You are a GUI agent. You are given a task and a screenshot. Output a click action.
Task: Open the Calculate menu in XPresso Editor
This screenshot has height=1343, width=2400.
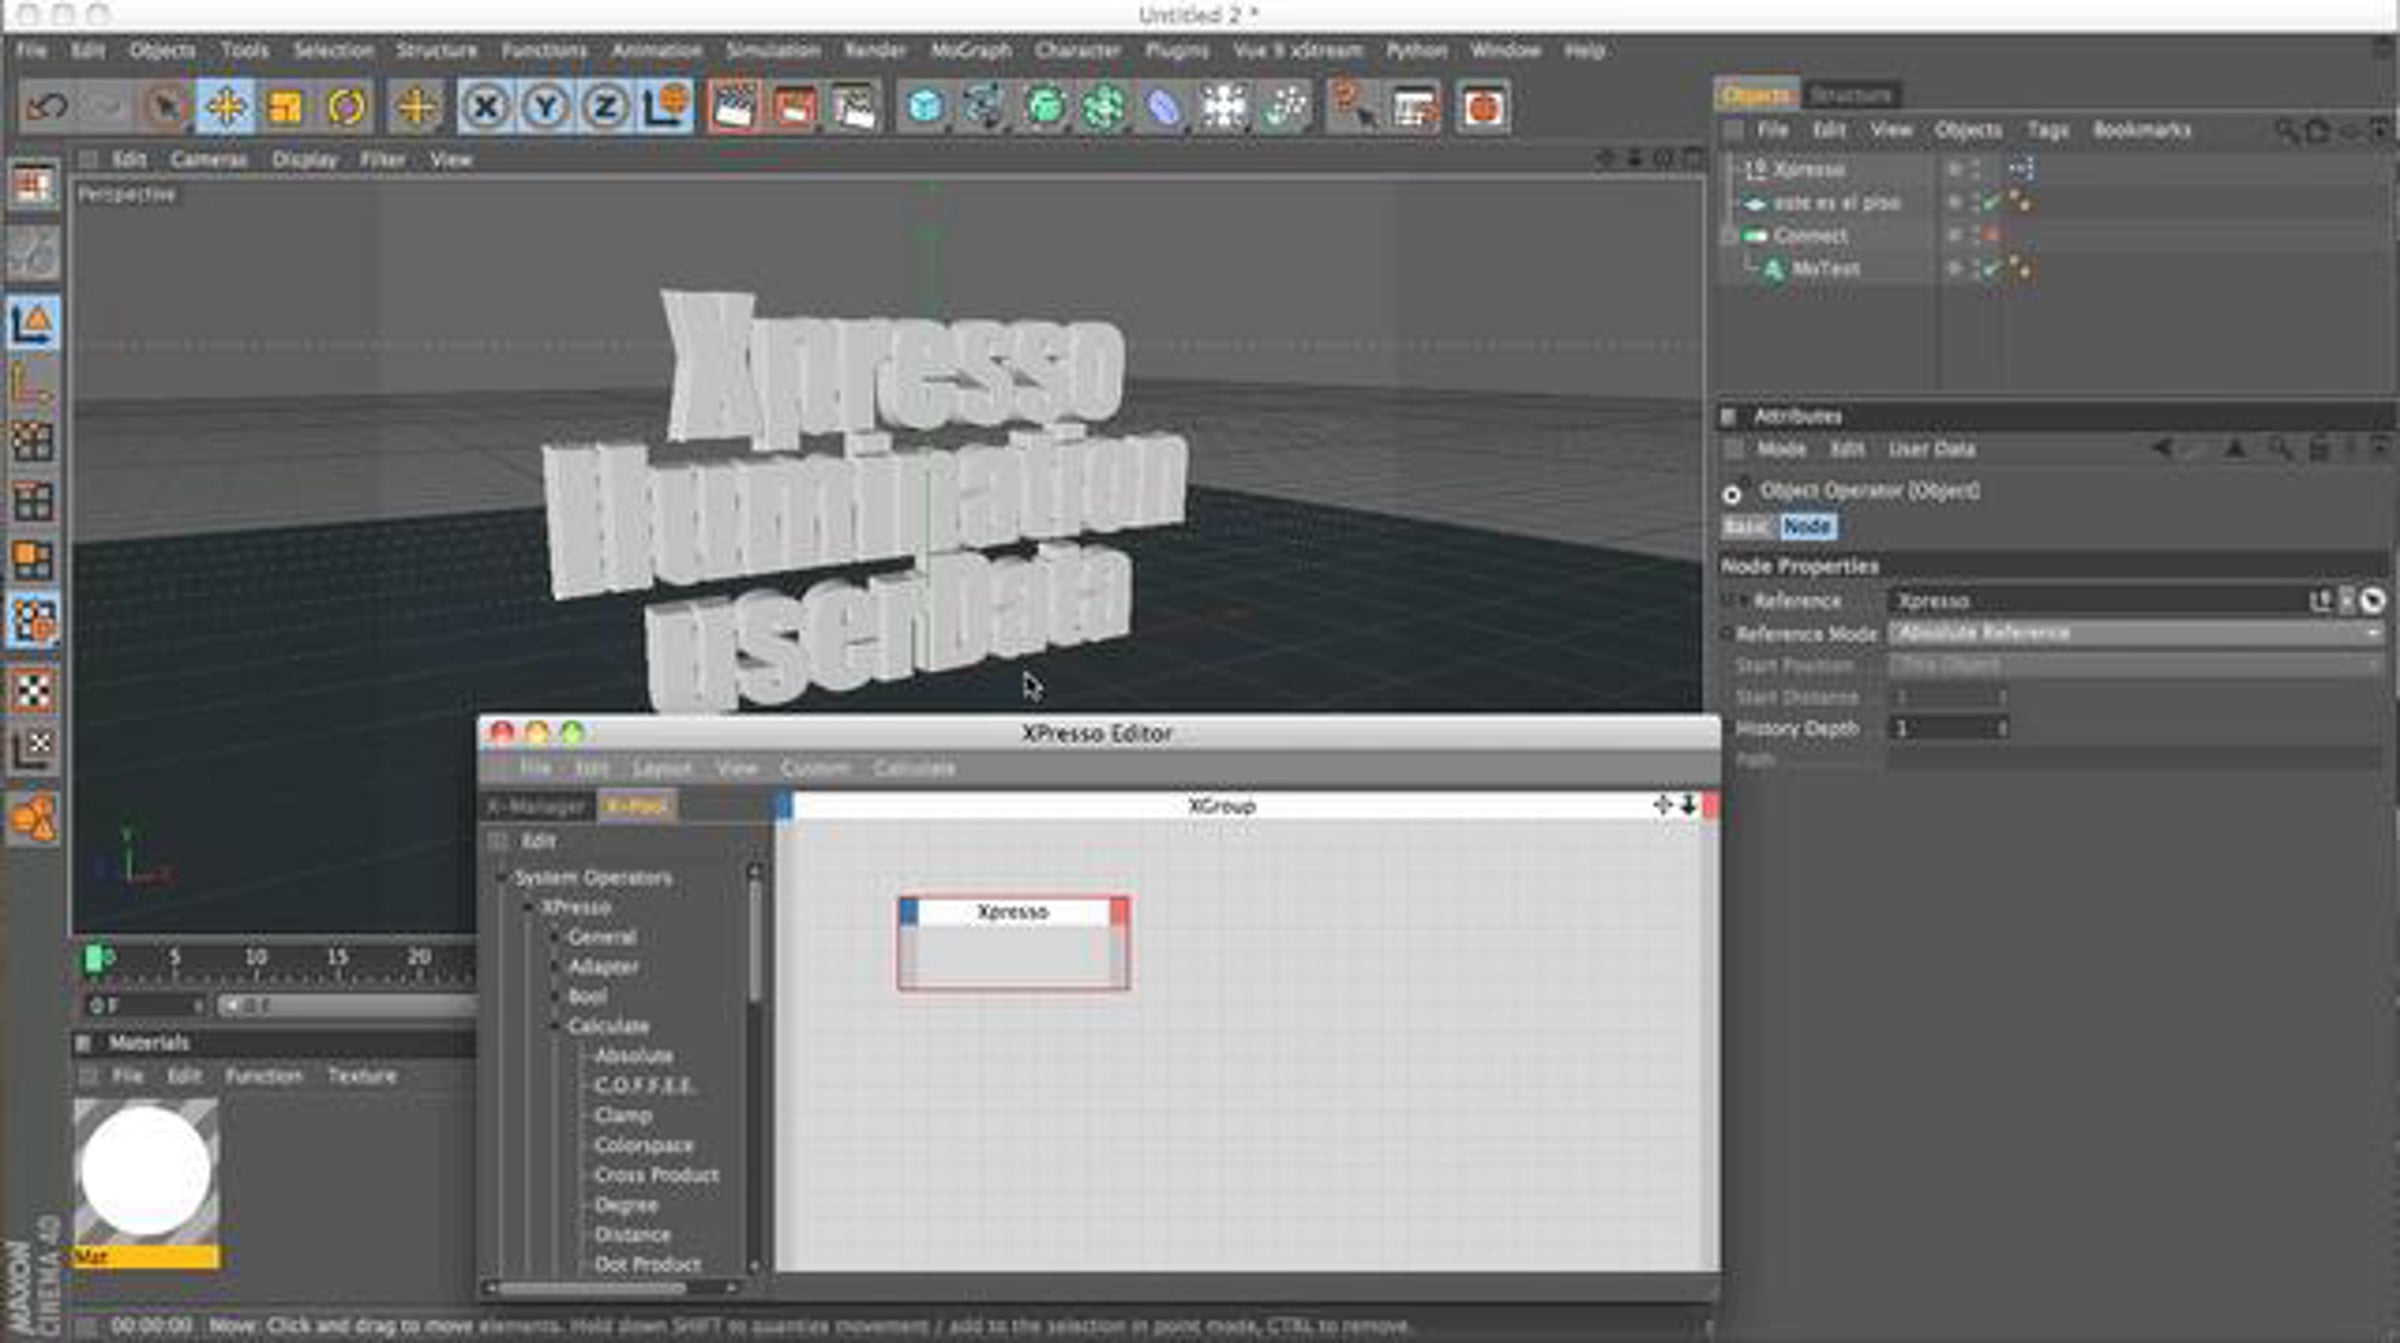coord(914,768)
